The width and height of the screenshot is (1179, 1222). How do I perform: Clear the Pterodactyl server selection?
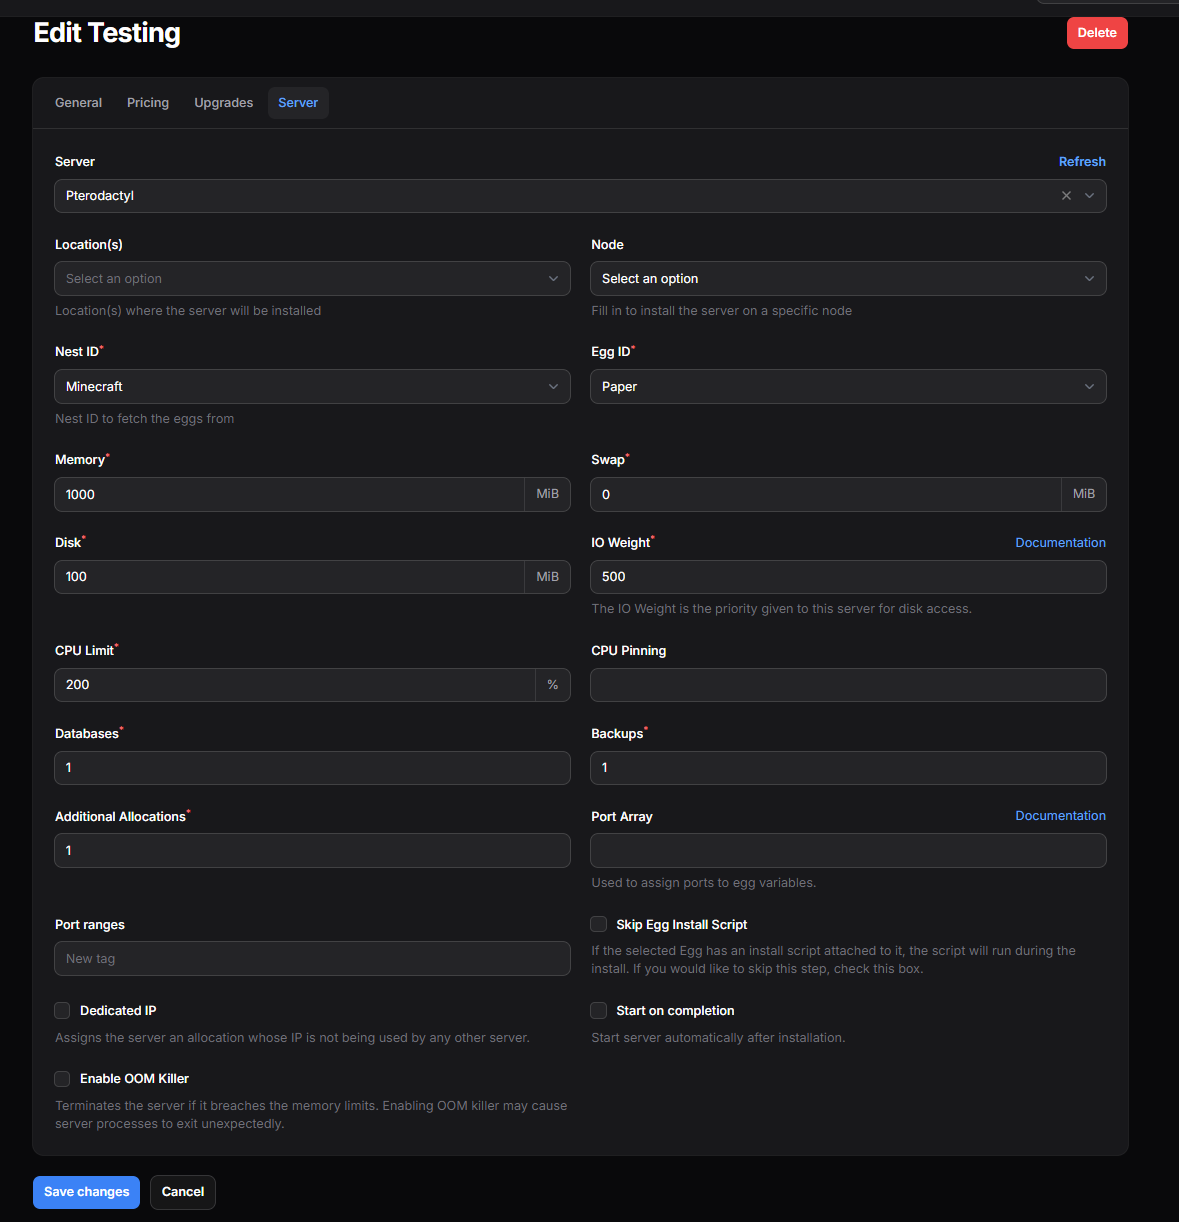pyautogui.click(x=1066, y=196)
